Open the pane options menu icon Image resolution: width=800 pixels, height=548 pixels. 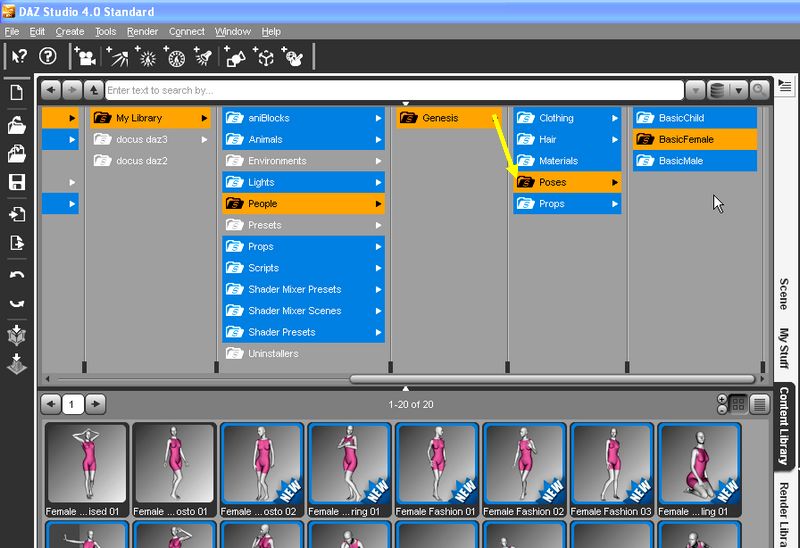[785, 86]
